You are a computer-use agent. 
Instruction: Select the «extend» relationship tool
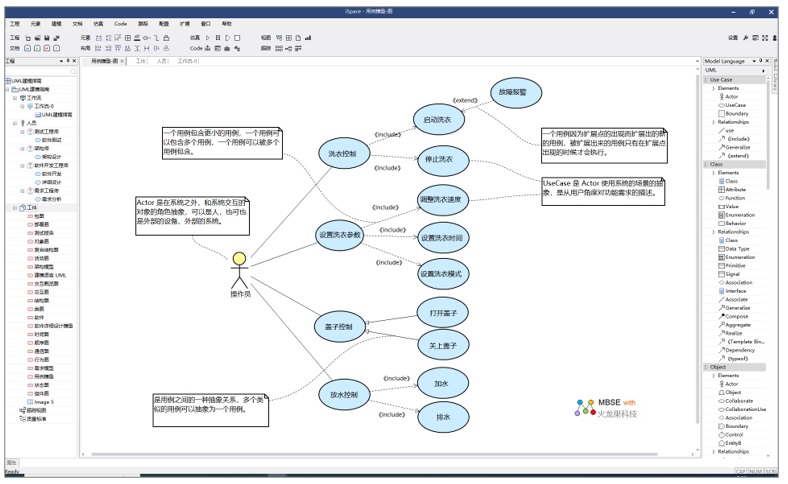coord(737,155)
